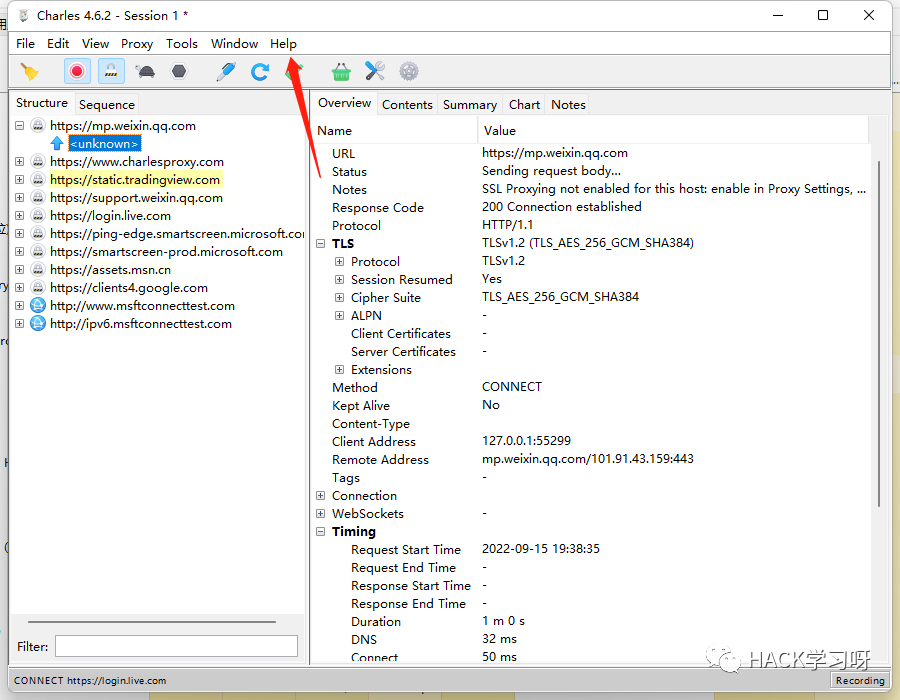Open the Proxy menu
This screenshot has width=900, height=700.
[x=137, y=44]
